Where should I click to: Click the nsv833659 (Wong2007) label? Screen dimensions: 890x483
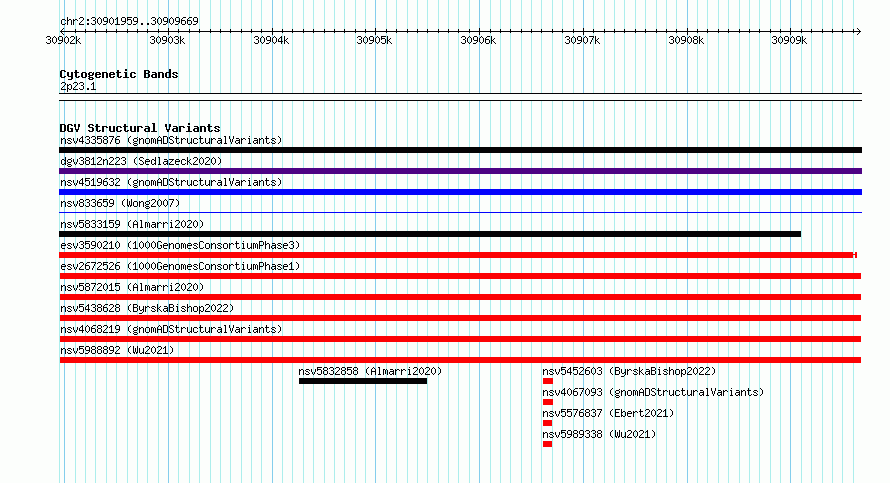120,203
